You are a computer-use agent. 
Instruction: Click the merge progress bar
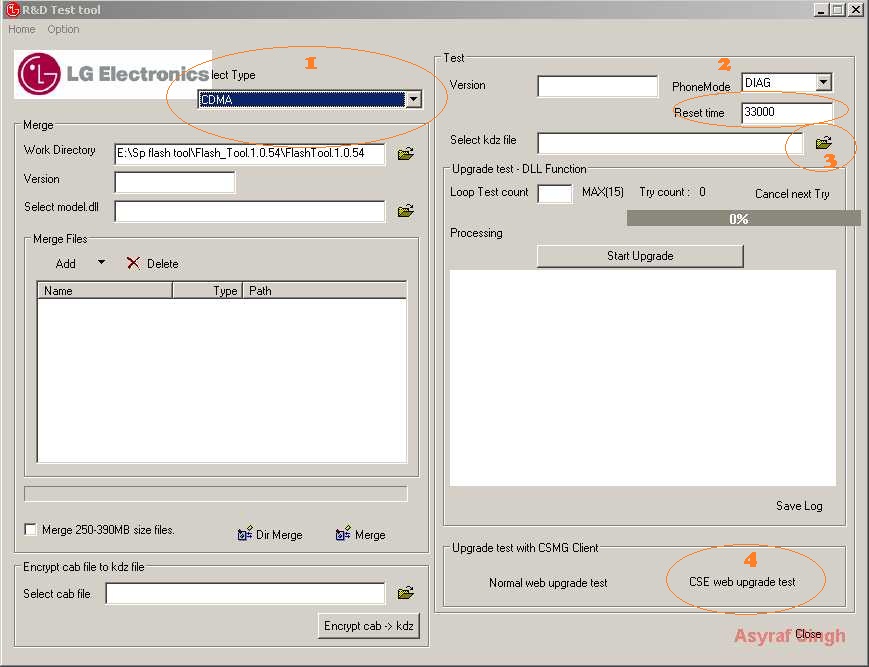pyautogui.click(x=216, y=494)
